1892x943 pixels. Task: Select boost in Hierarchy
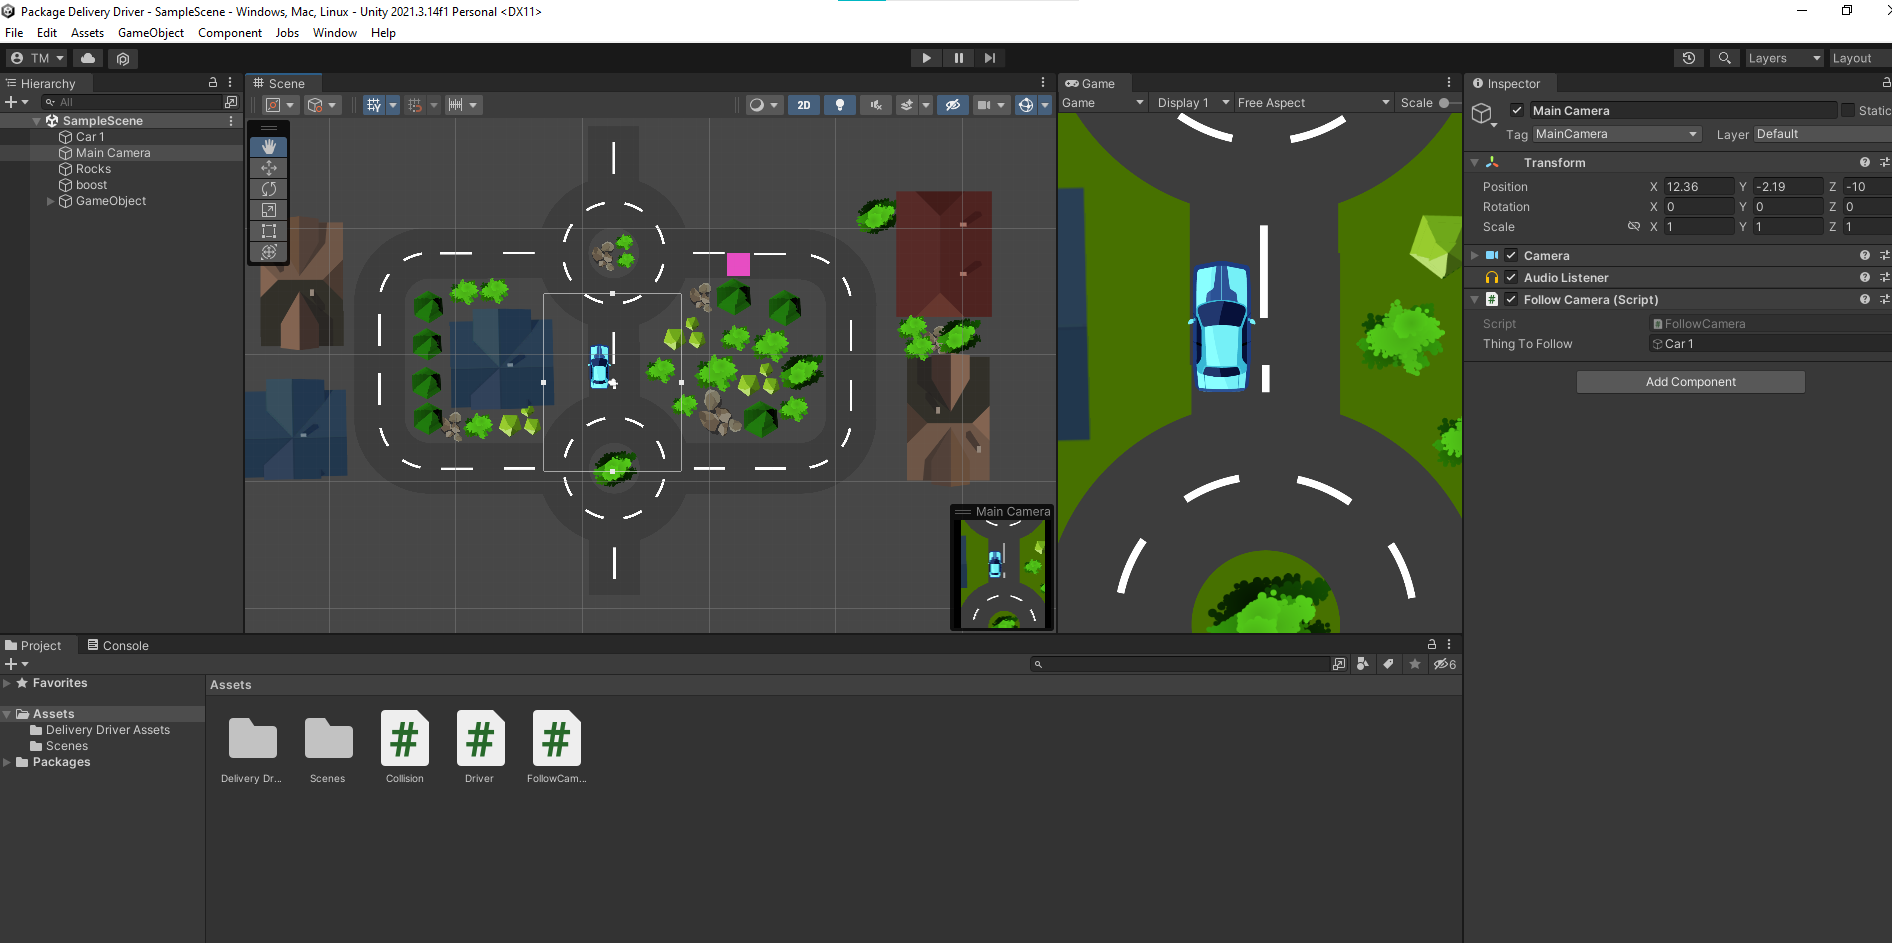tap(91, 185)
